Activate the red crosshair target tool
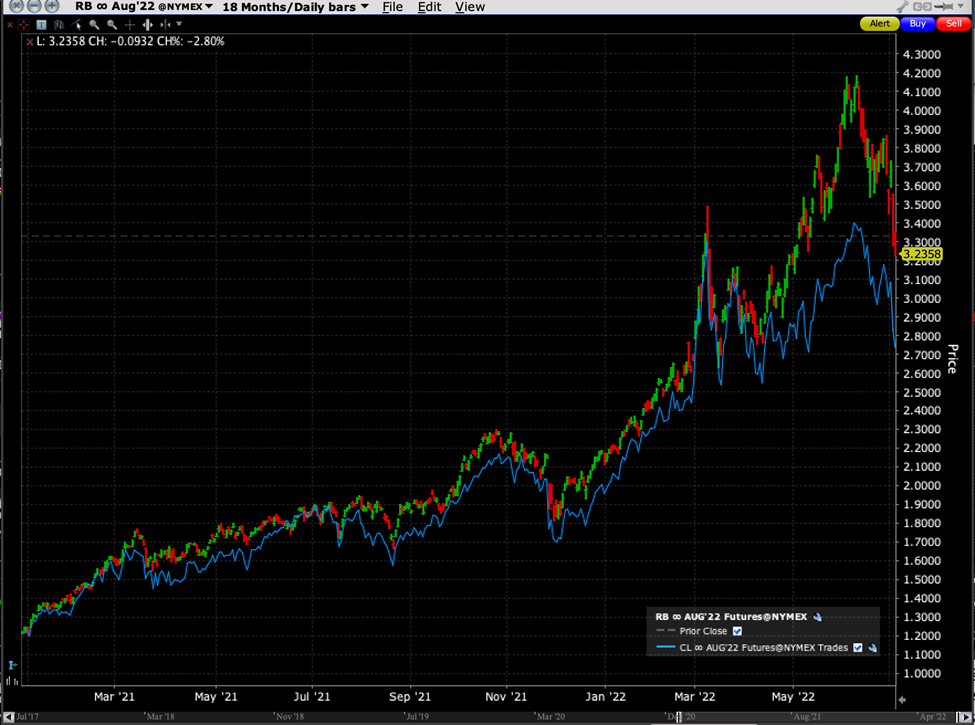This screenshot has width=975, height=725. tap(24, 24)
